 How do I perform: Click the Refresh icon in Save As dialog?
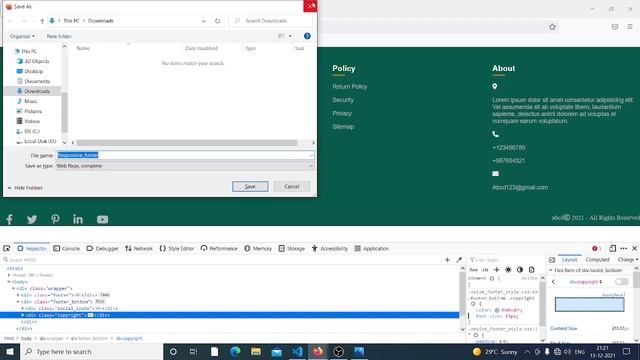(x=218, y=21)
